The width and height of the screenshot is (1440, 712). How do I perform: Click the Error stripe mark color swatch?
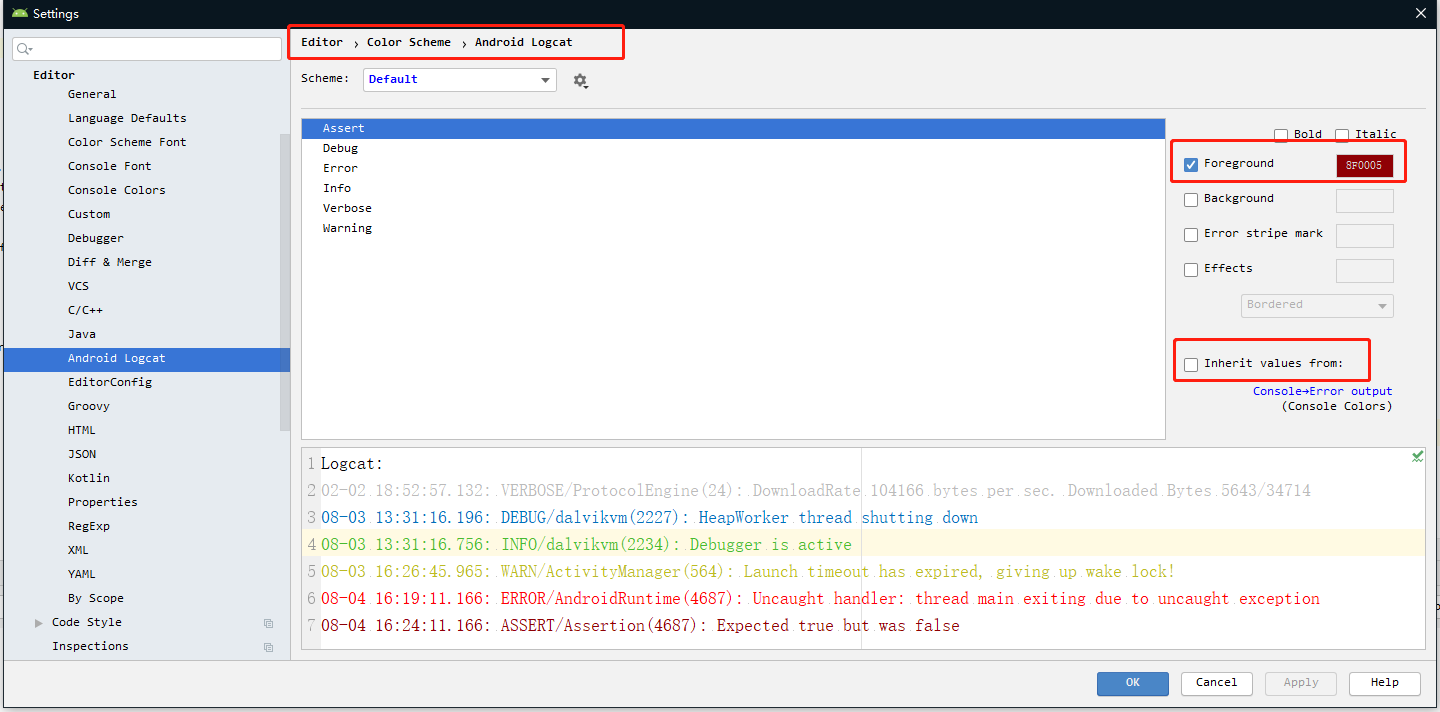1364,236
